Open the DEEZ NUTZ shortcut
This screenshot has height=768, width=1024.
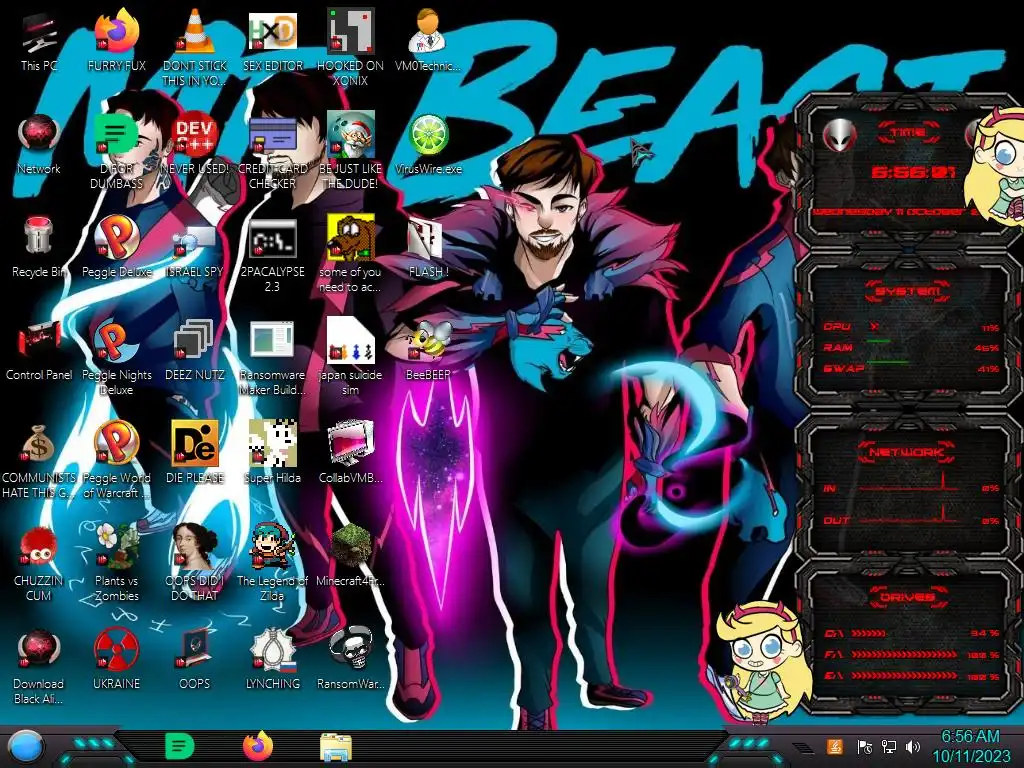pos(195,351)
